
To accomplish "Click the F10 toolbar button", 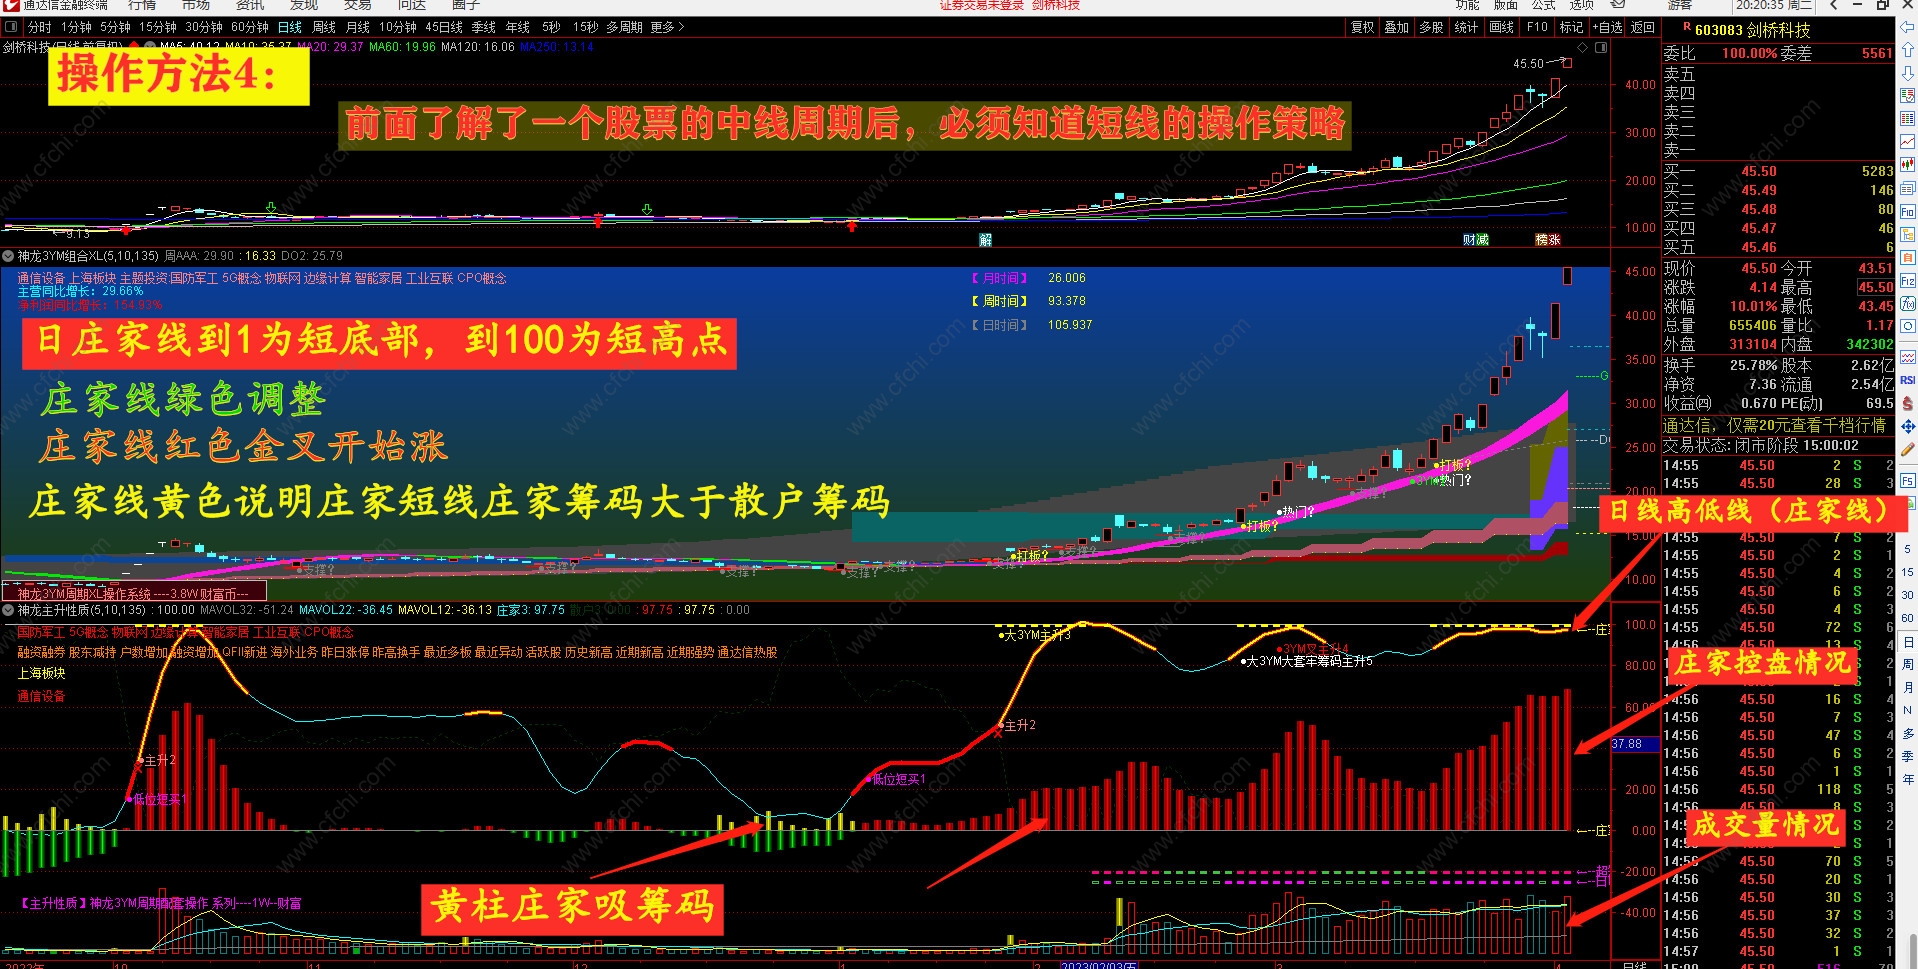I will point(1537,27).
